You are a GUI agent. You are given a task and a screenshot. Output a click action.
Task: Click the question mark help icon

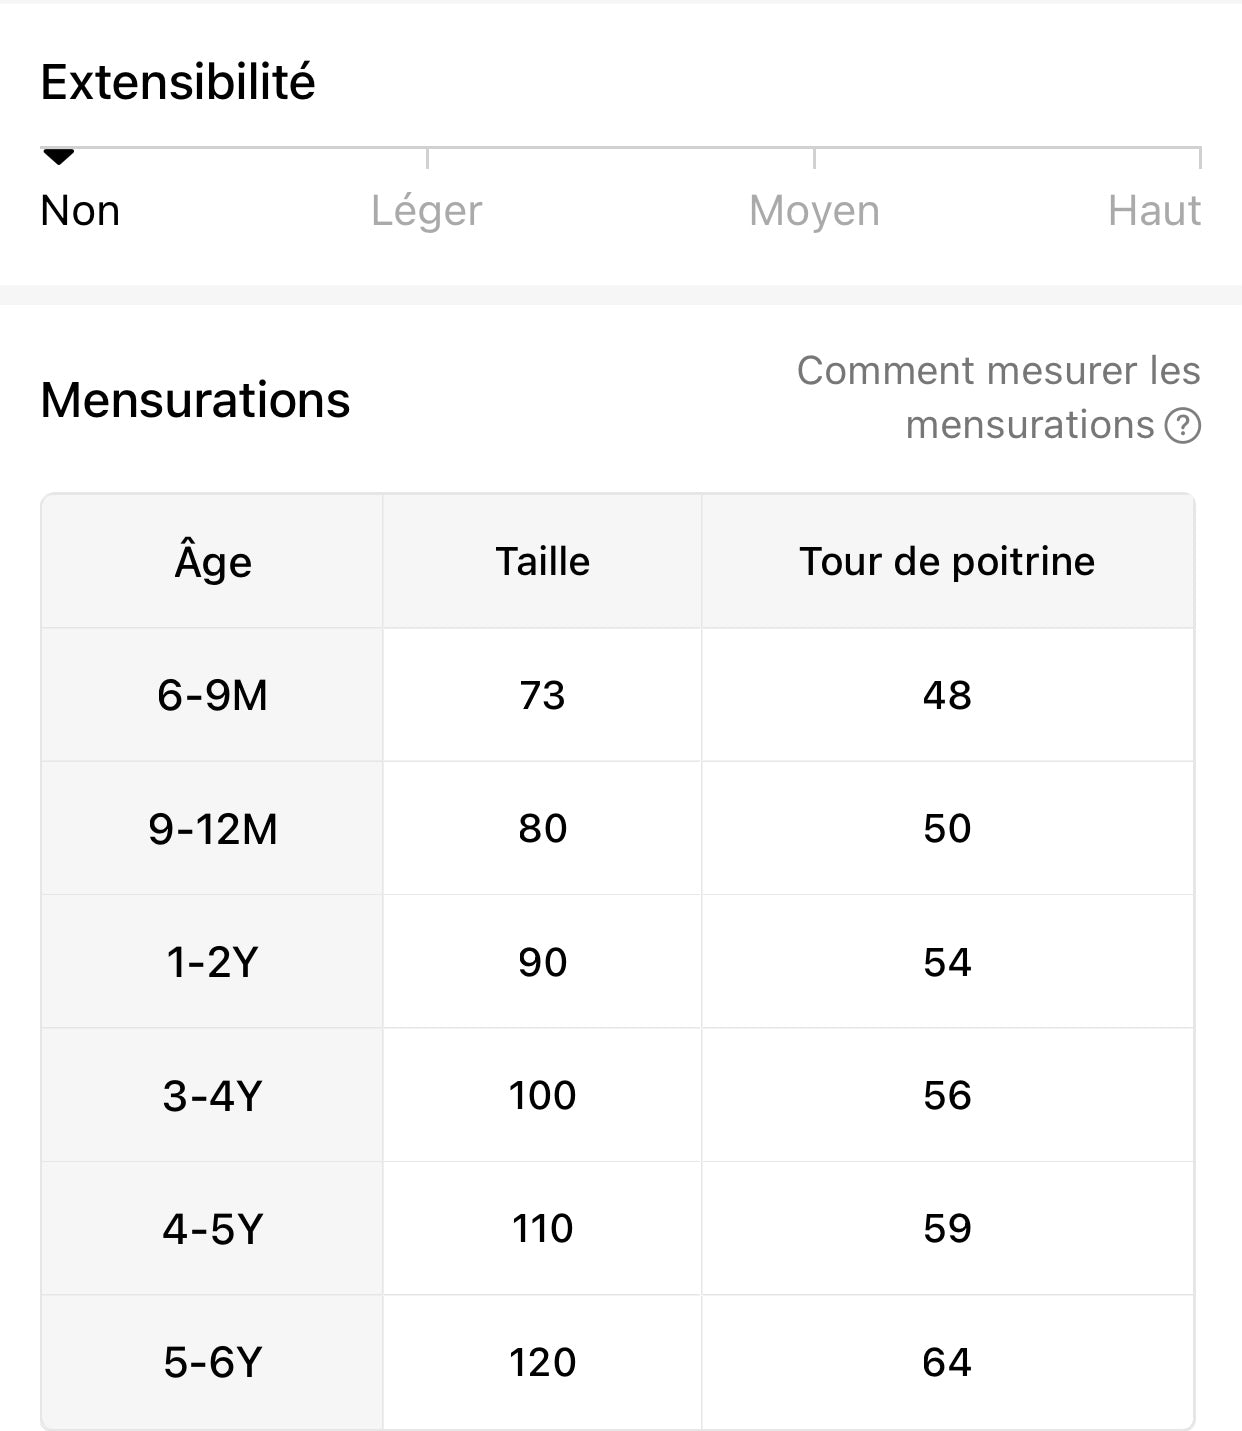click(1182, 426)
